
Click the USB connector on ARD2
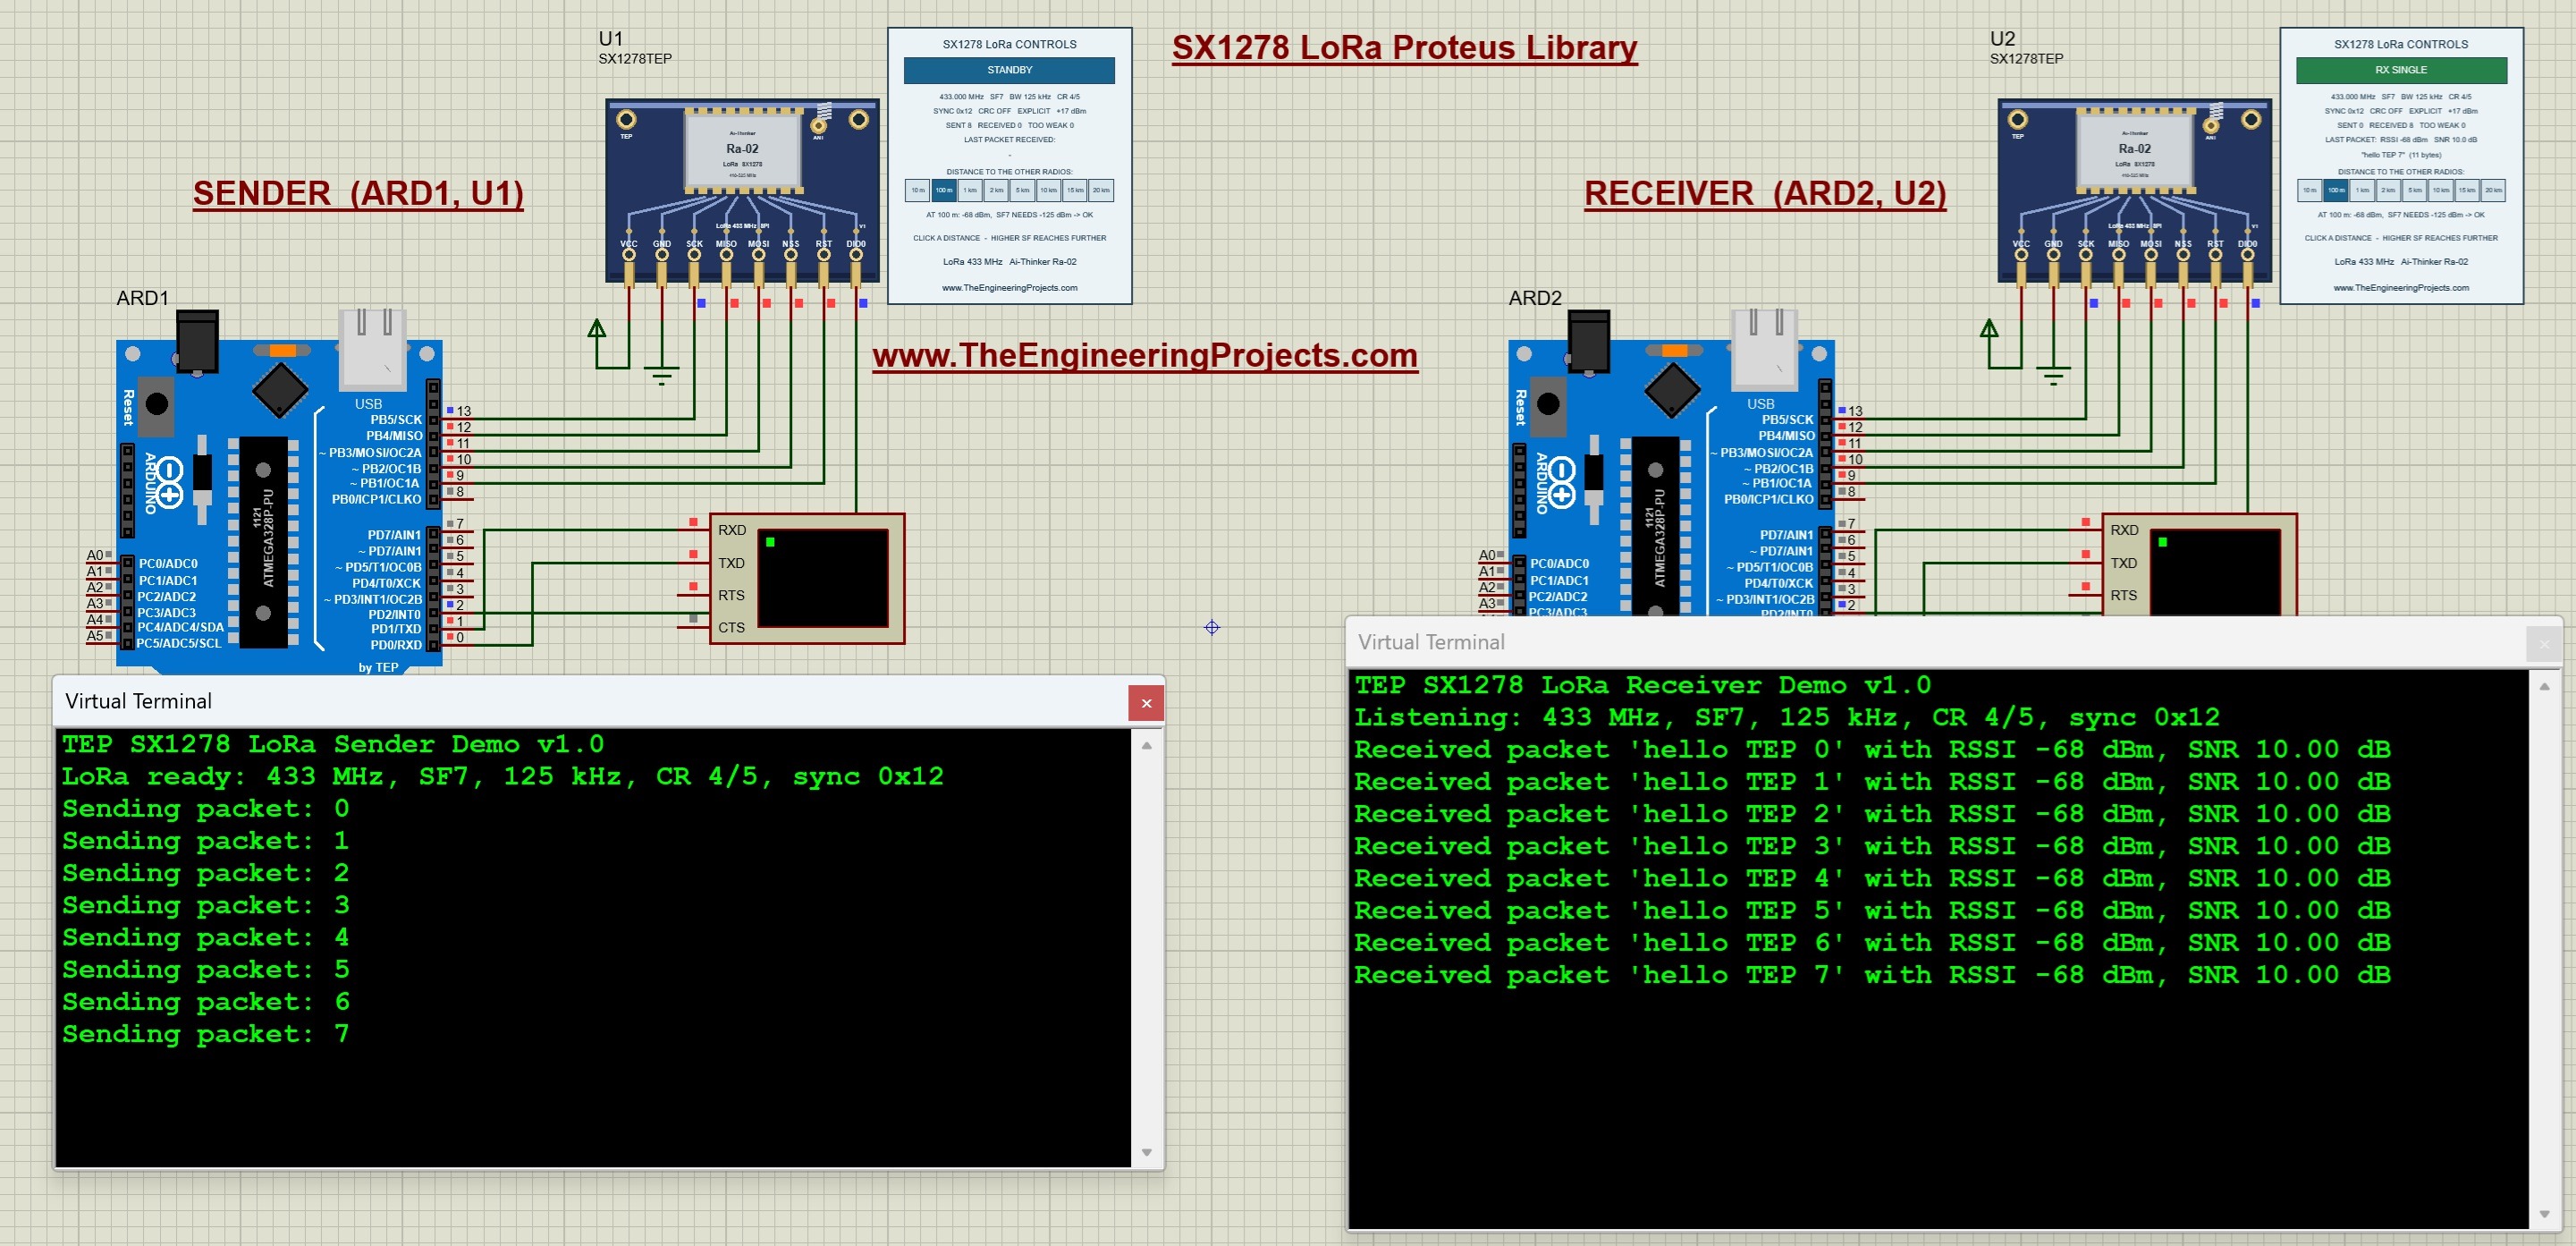coord(1765,348)
